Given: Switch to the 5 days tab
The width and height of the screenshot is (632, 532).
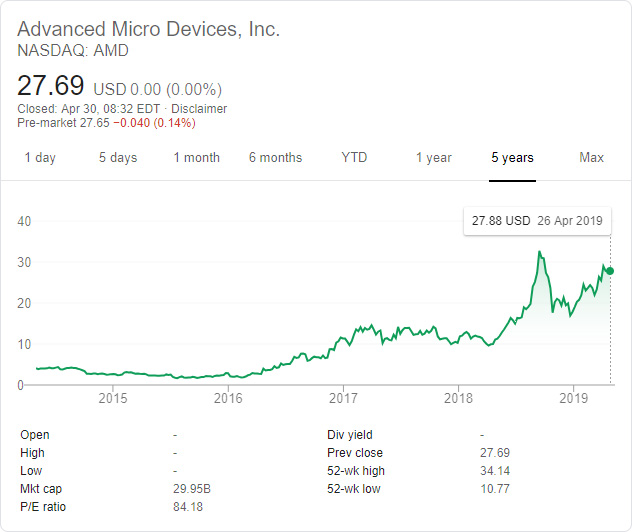Looking at the screenshot, I should pos(117,158).
